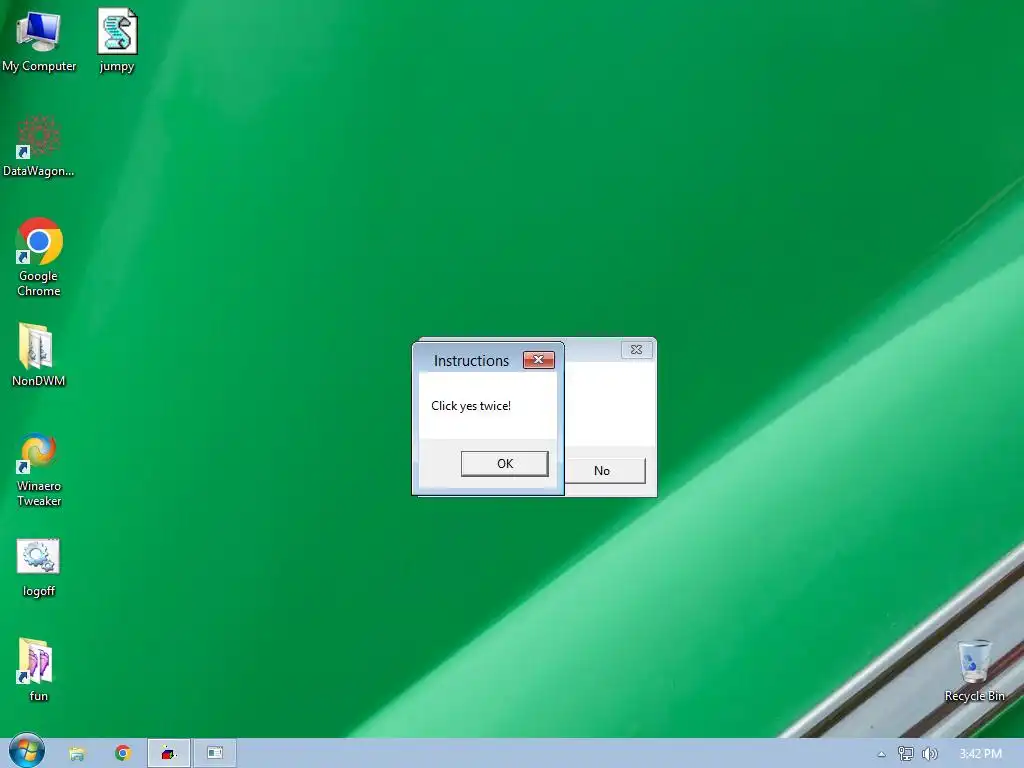Switch to the colorful script taskbar app
Image resolution: width=1024 pixels, height=768 pixels.
coord(169,753)
